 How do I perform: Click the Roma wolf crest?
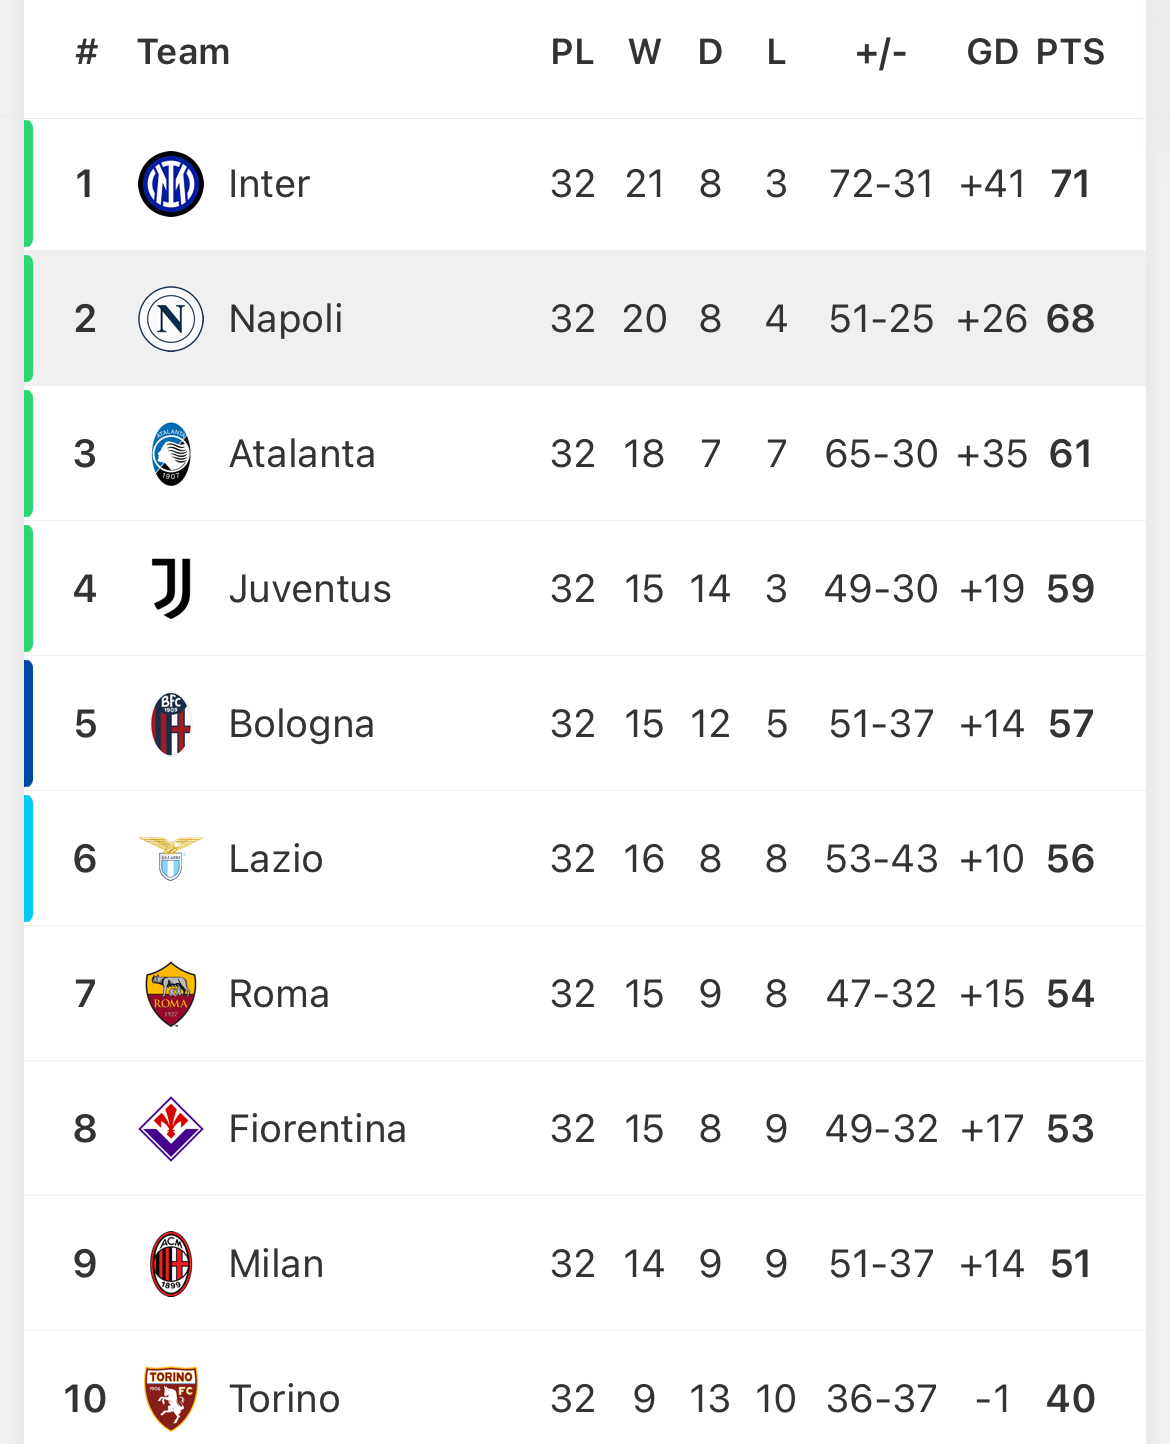(171, 994)
